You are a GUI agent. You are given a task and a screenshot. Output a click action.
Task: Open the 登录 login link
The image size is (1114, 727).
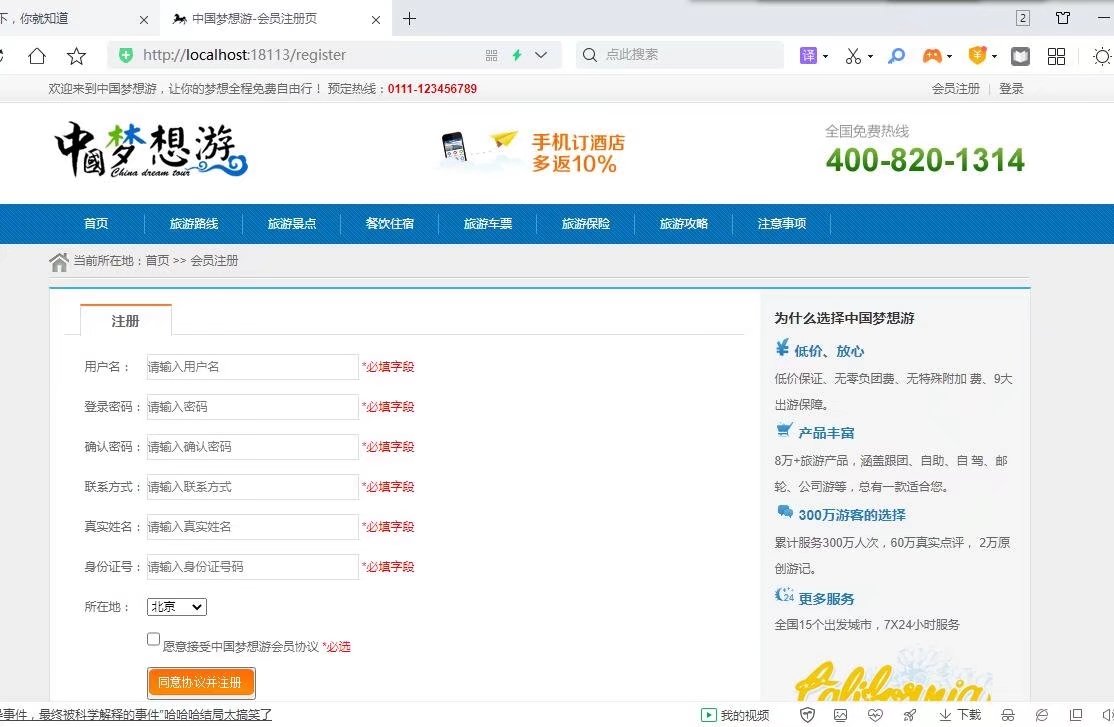click(x=1010, y=88)
